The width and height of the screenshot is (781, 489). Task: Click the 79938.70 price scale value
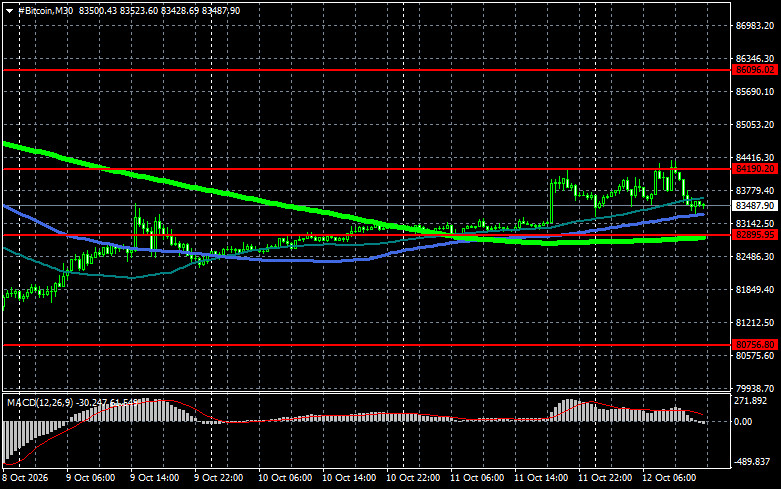pos(755,388)
